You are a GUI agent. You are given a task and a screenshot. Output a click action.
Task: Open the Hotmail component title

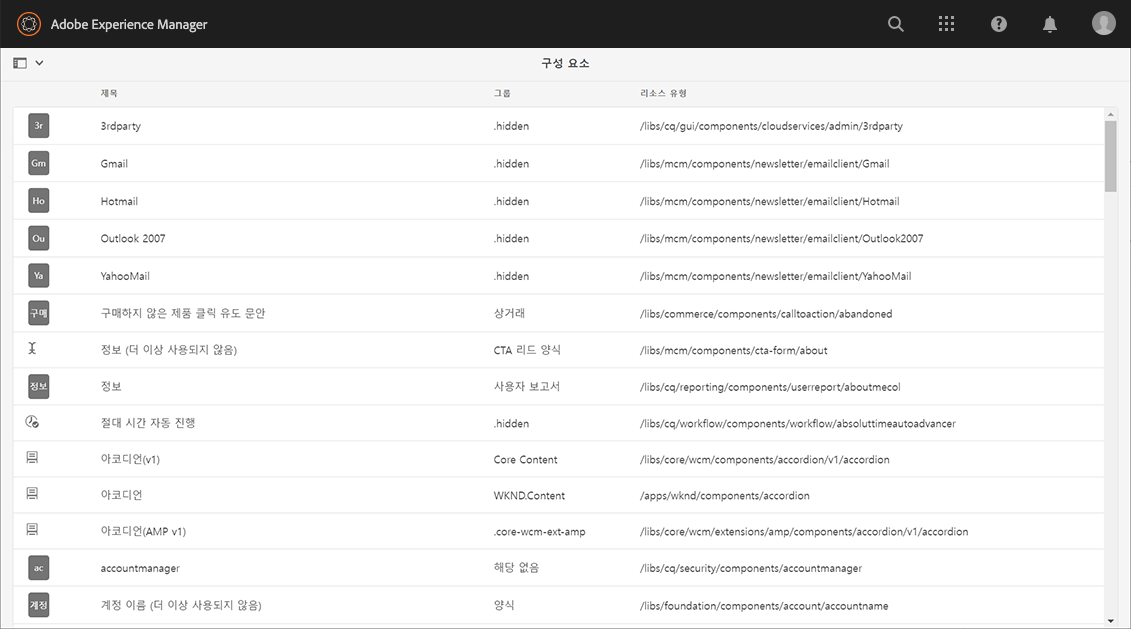click(119, 201)
